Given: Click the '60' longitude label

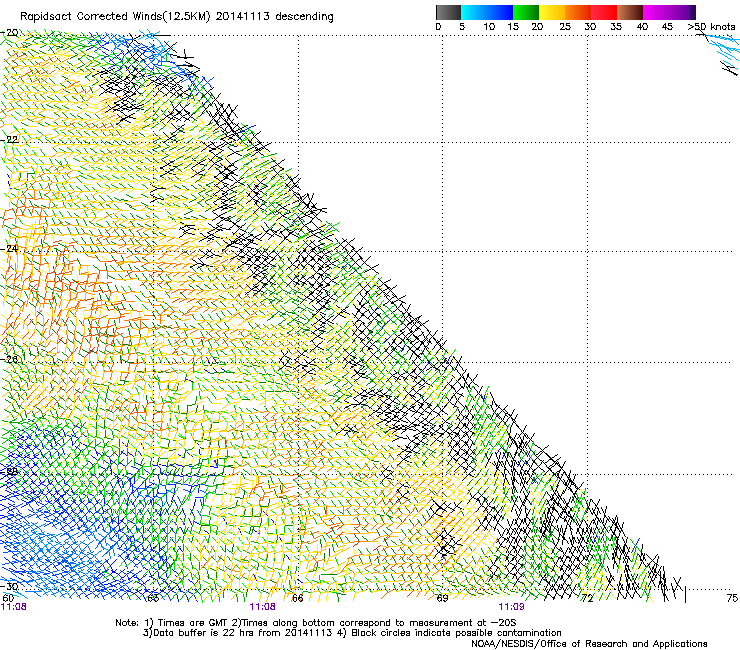Looking at the screenshot, I should pyautogui.click(x=8, y=598).
